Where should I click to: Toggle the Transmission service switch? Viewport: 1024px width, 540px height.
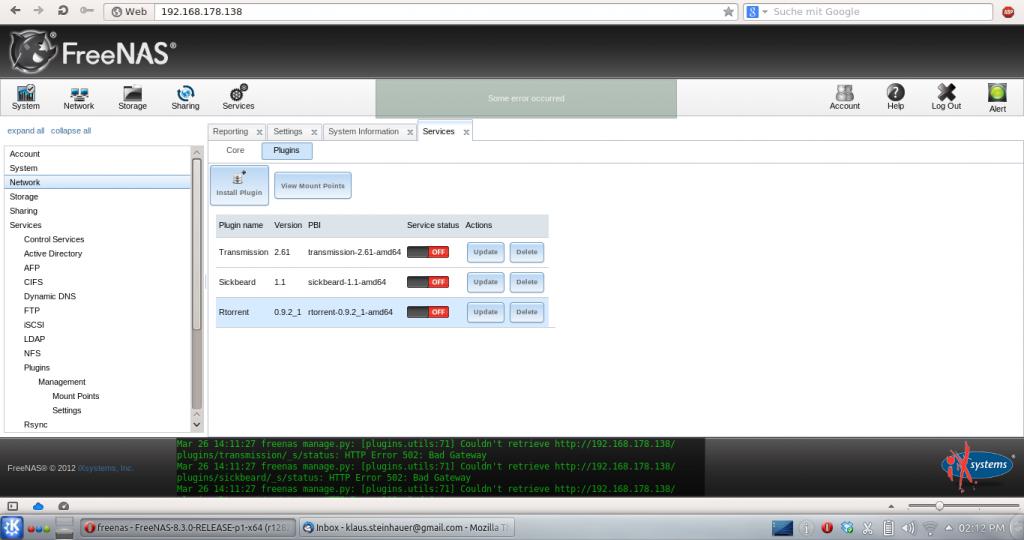[428, 252]
